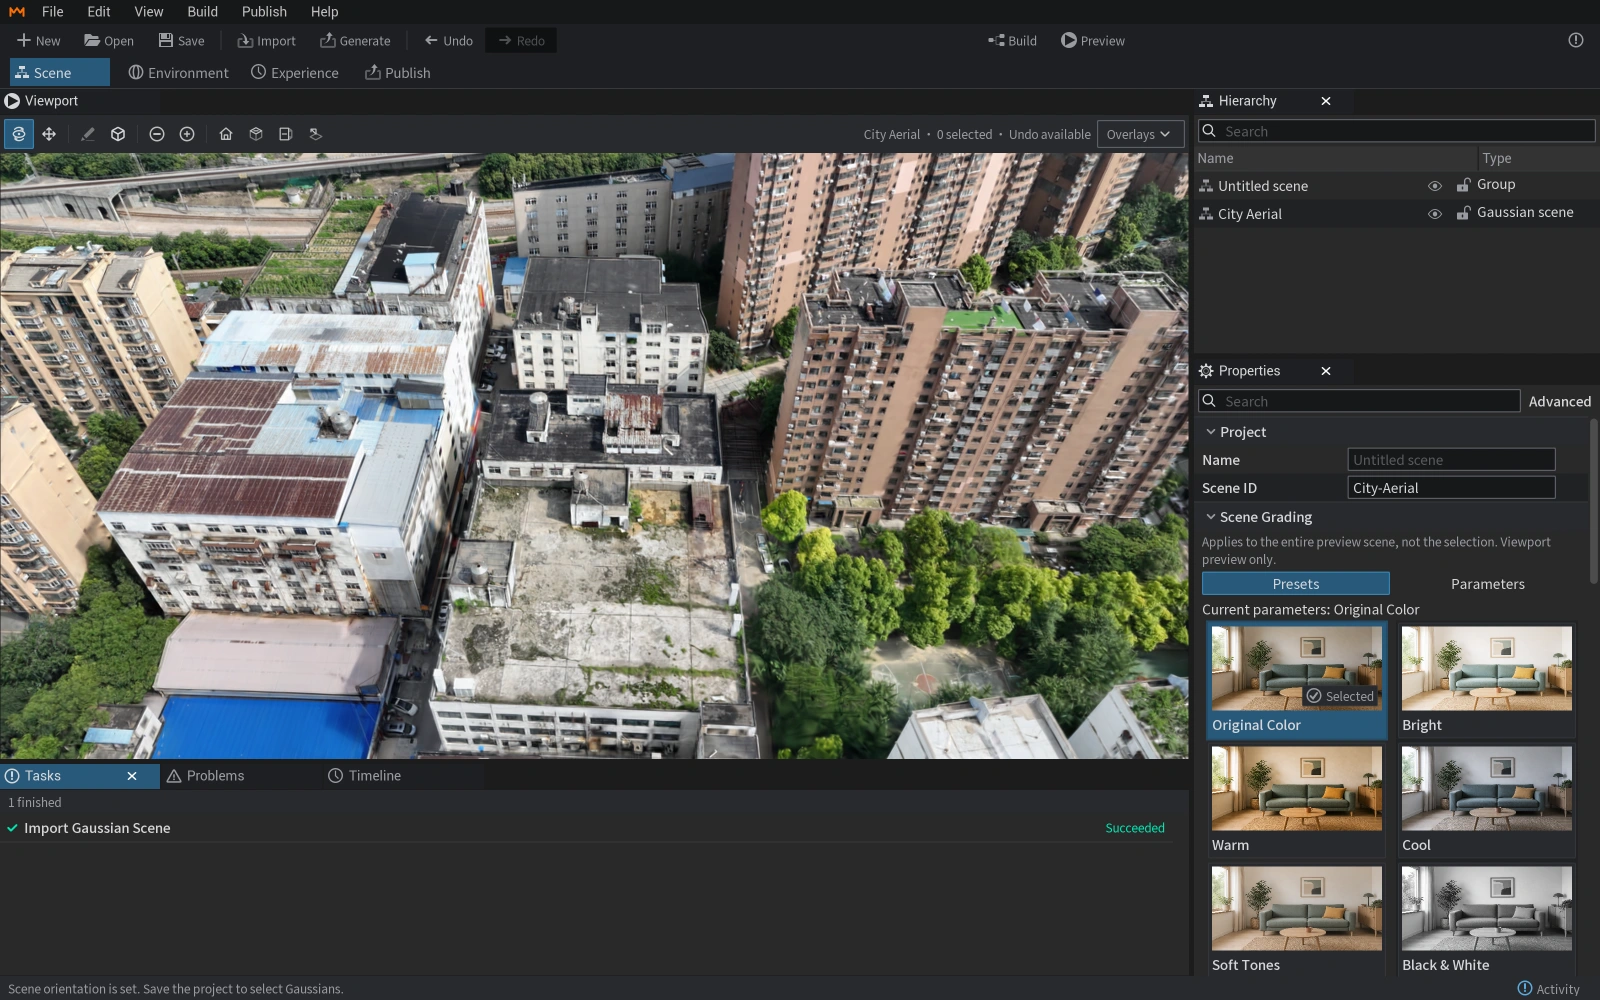The image size is (1600, 1000).
Task: Open the Overlays dropdown
Action: pyautogui.click(x=1140, y=134)
